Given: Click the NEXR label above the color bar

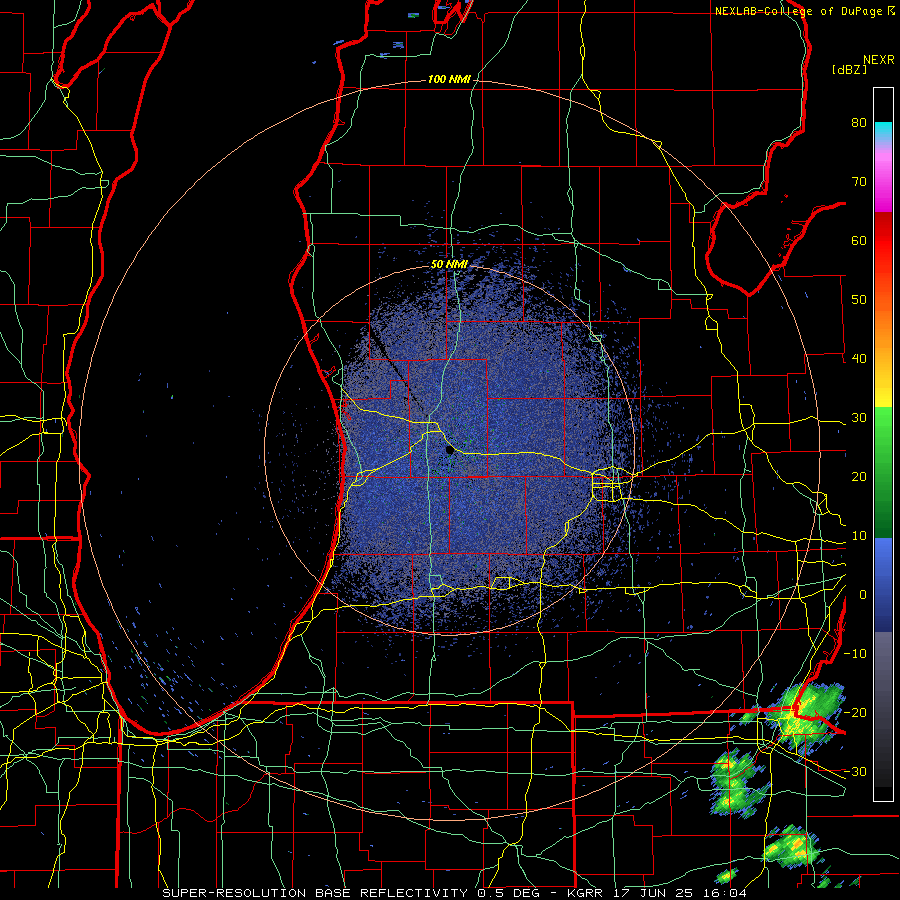Looking at the screenshot, I should [x=879, y=60].
